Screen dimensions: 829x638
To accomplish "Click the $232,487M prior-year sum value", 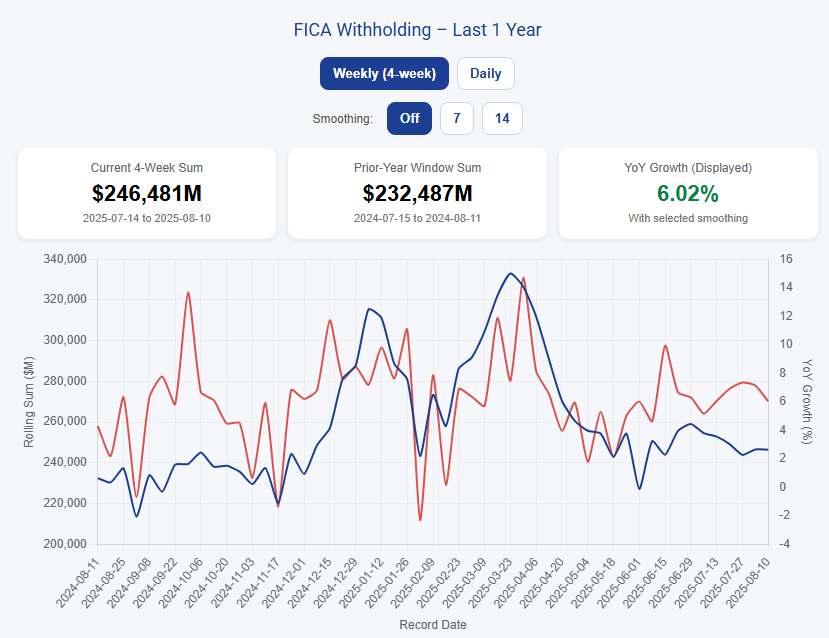I will click(x=417, y=193).
